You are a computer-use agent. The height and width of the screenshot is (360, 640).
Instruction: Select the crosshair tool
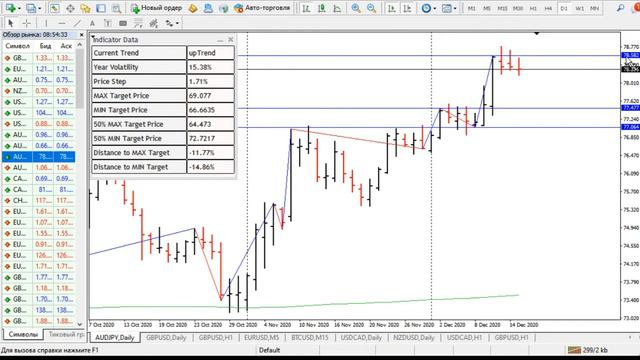point(26,23)
